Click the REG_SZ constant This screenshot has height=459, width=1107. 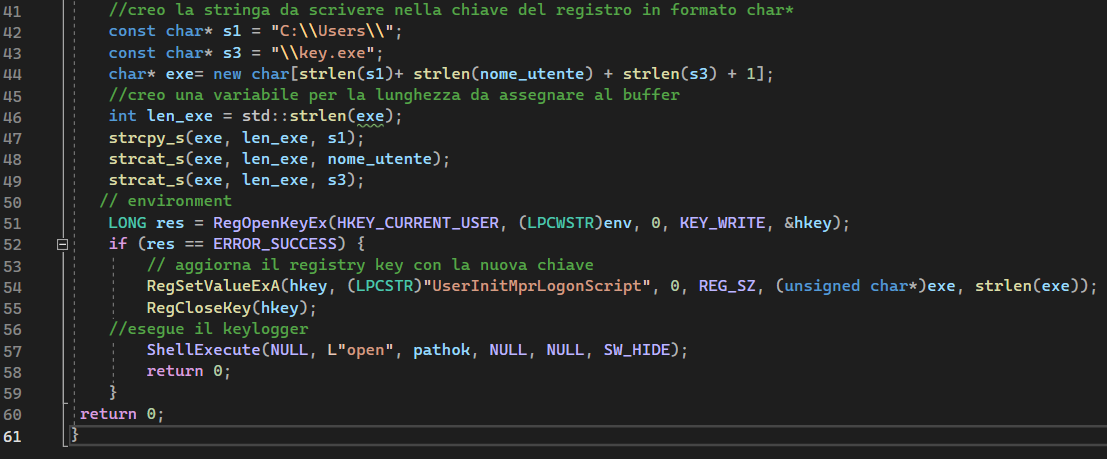click(727, 287)
